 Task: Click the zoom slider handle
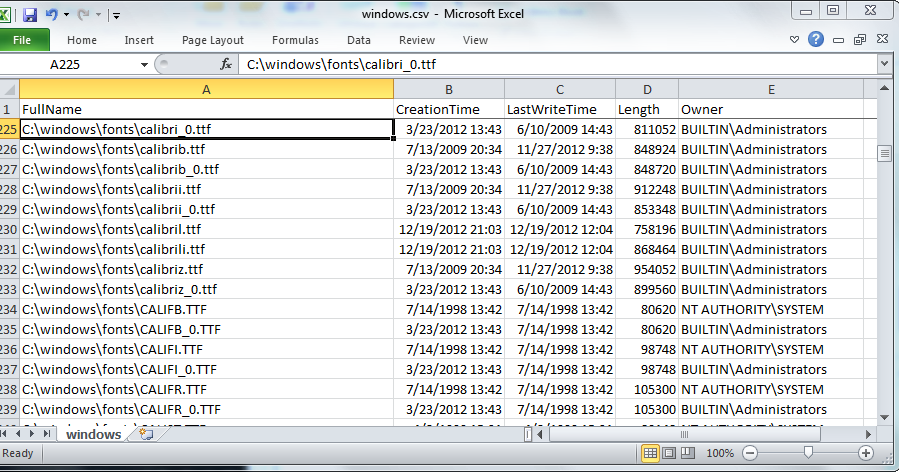(808, 453)
